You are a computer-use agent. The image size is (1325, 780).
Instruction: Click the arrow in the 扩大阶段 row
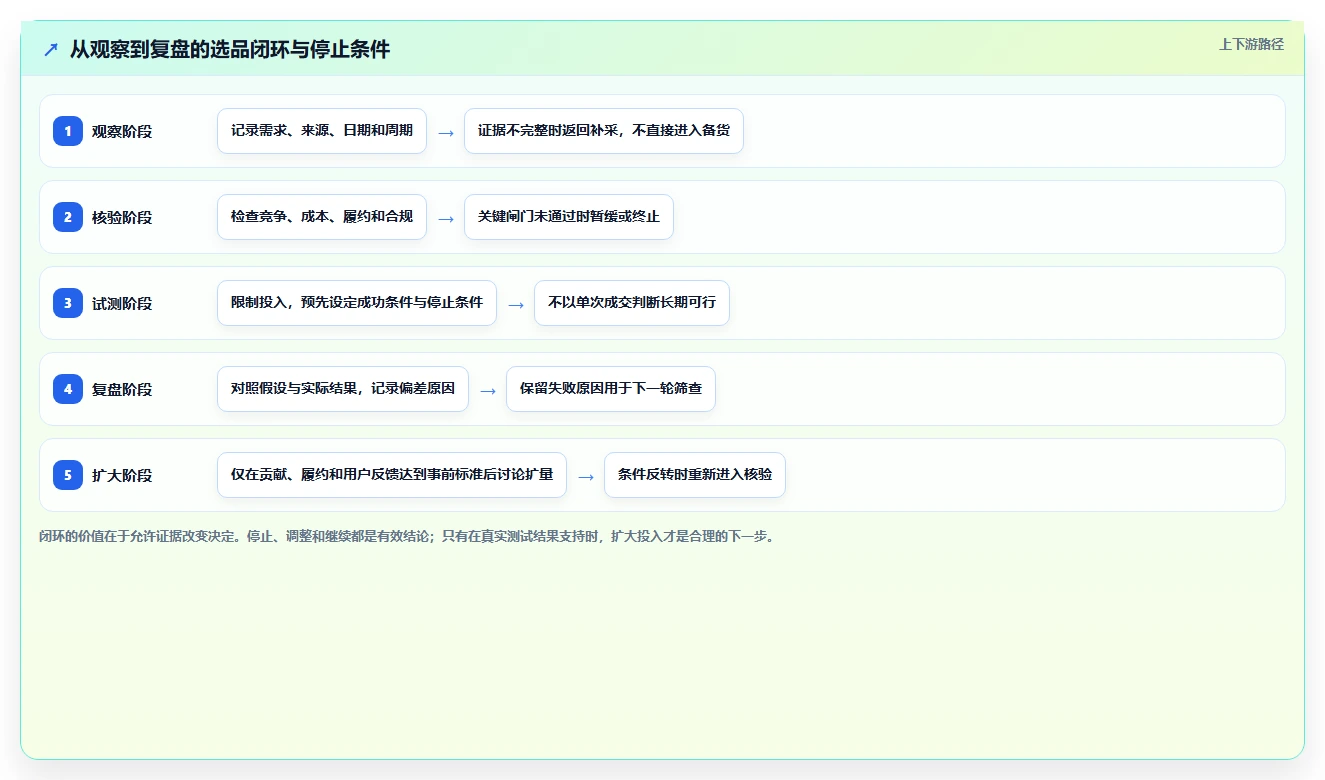point(586,476)
